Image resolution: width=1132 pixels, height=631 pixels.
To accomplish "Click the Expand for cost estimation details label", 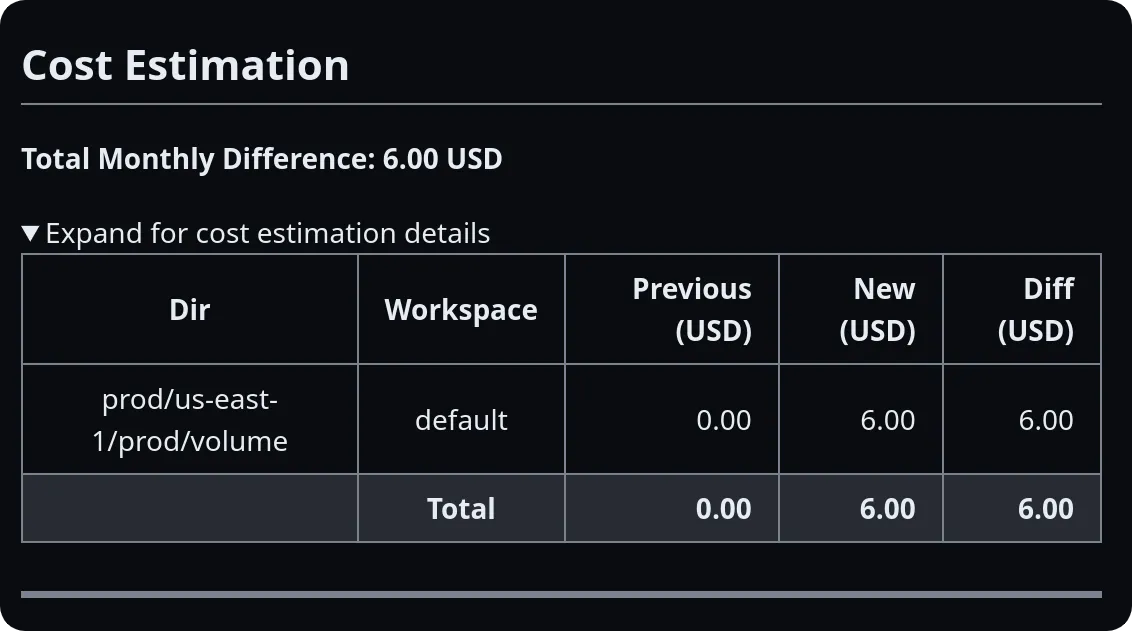I will (x=270, y=233).
